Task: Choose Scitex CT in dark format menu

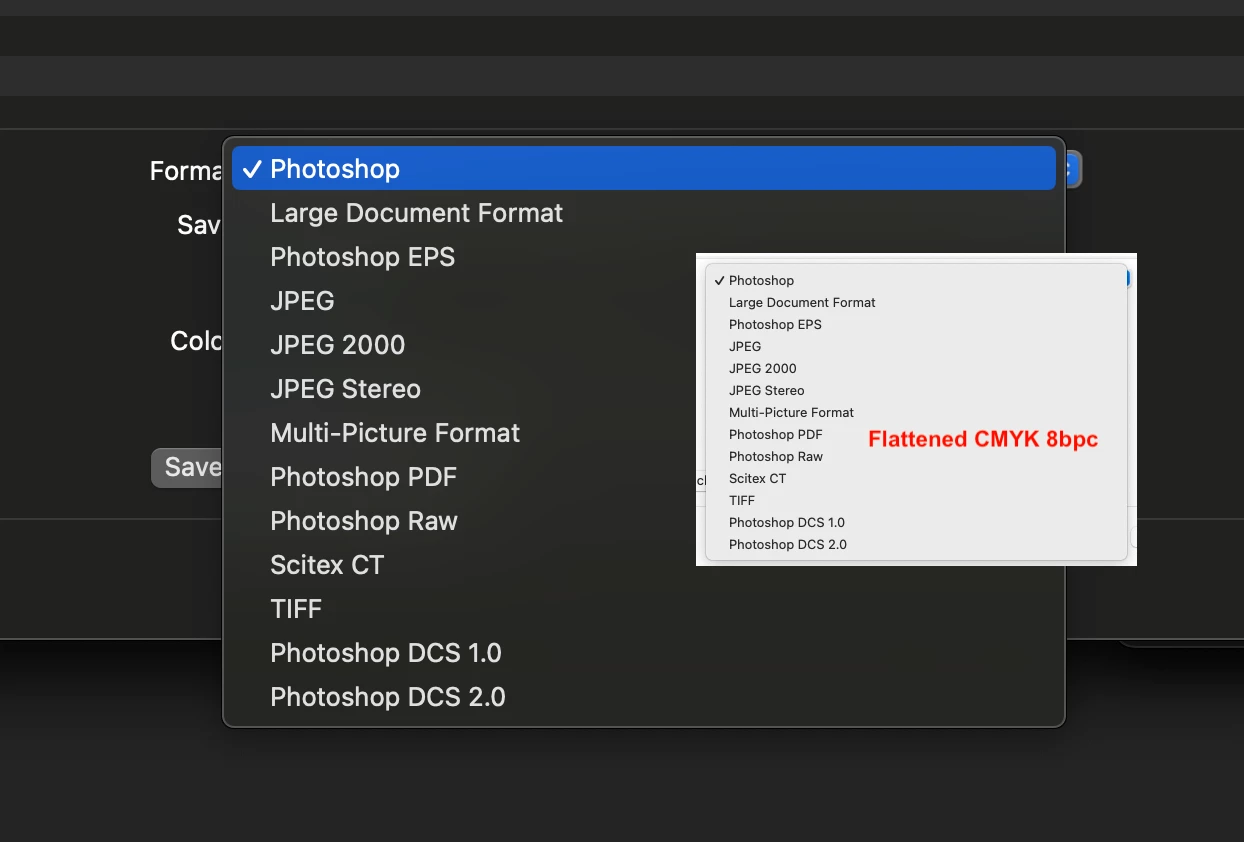Action: [644, 565]
